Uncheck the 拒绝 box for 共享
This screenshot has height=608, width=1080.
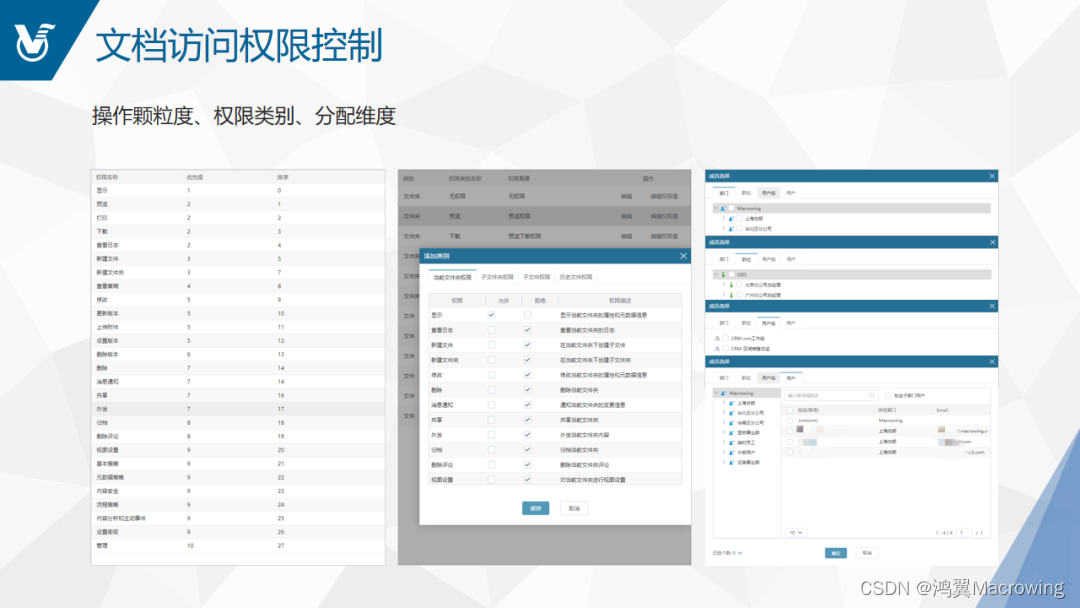tap(528, 420)
